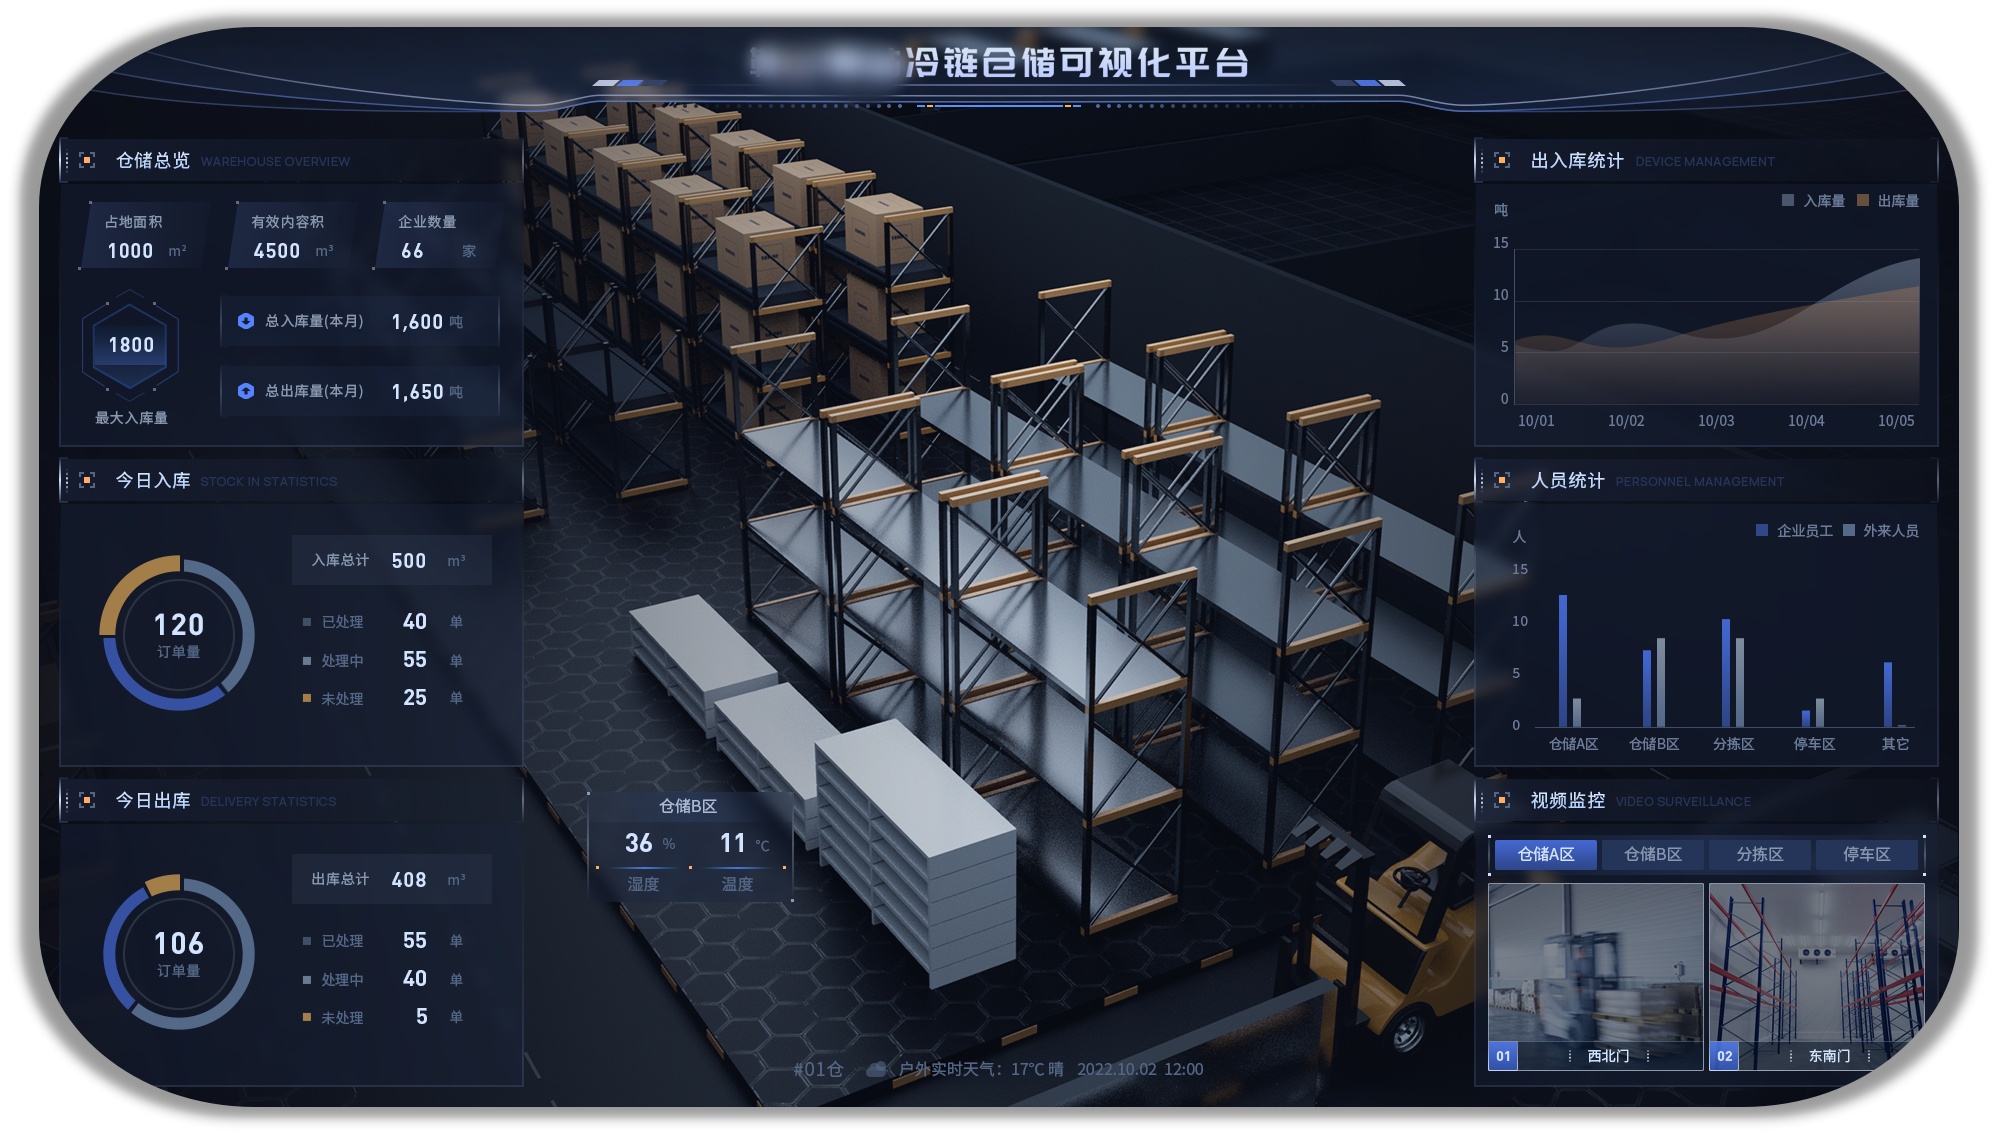Toggle the 出库量 legend series
The width and height of the screenshot is (1998, 1135).
pos(1888,201)
